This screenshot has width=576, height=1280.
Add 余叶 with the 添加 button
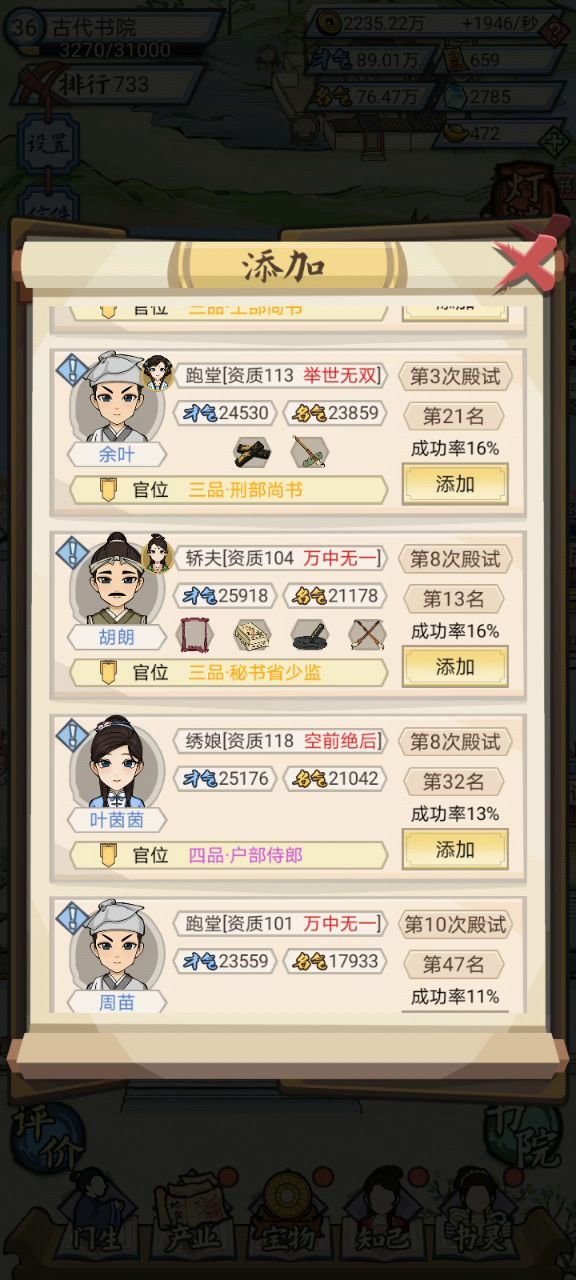pos(455,484)
